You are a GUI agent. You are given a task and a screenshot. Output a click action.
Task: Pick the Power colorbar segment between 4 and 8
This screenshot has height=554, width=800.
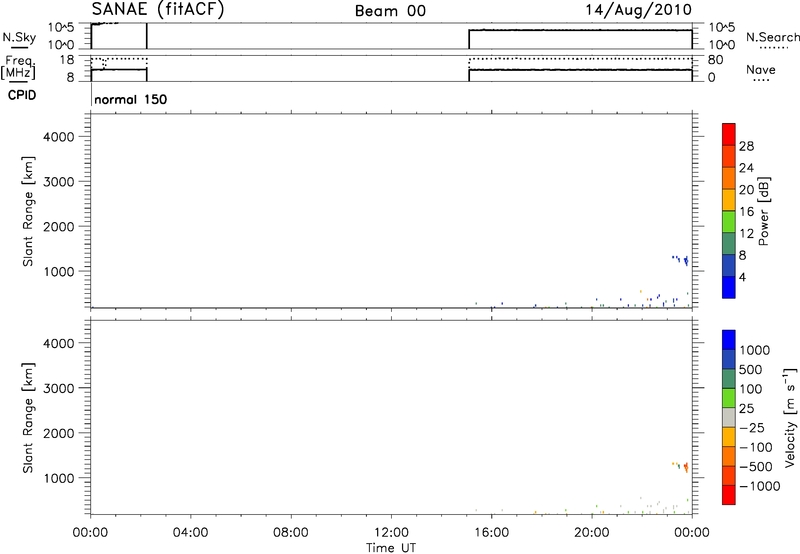click(729, 266)
